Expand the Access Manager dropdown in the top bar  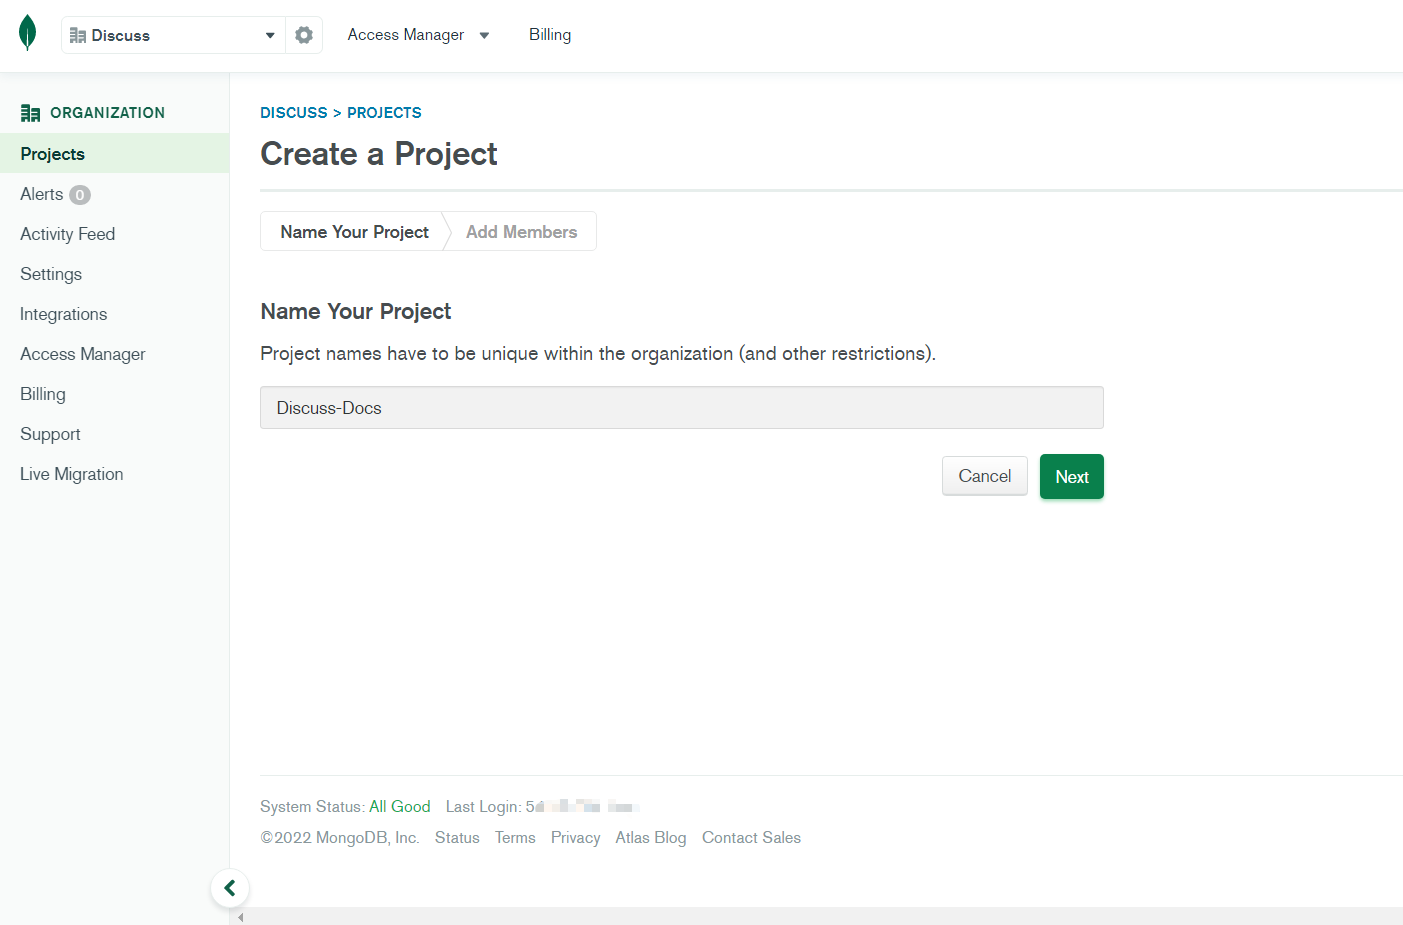[x=419, y=34]
